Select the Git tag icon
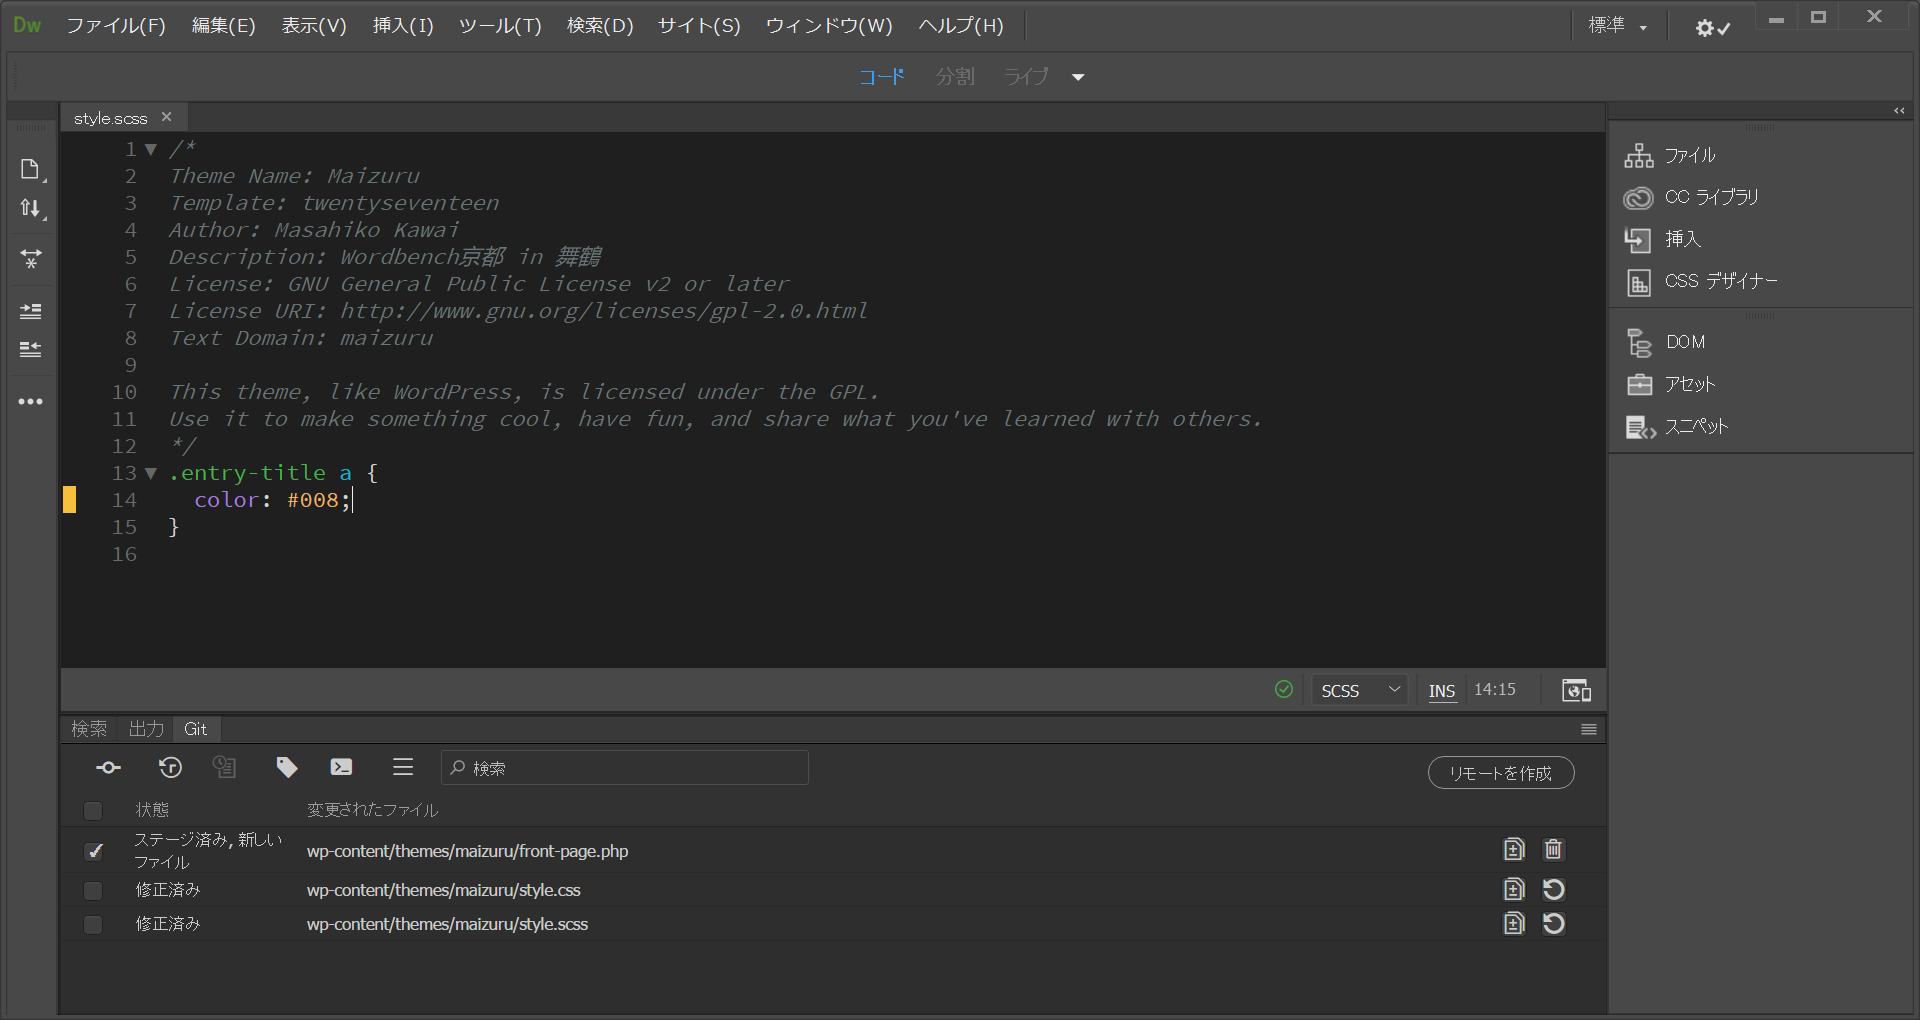The height and width of the screenshot is (1020, 1920). coord(287,768)
